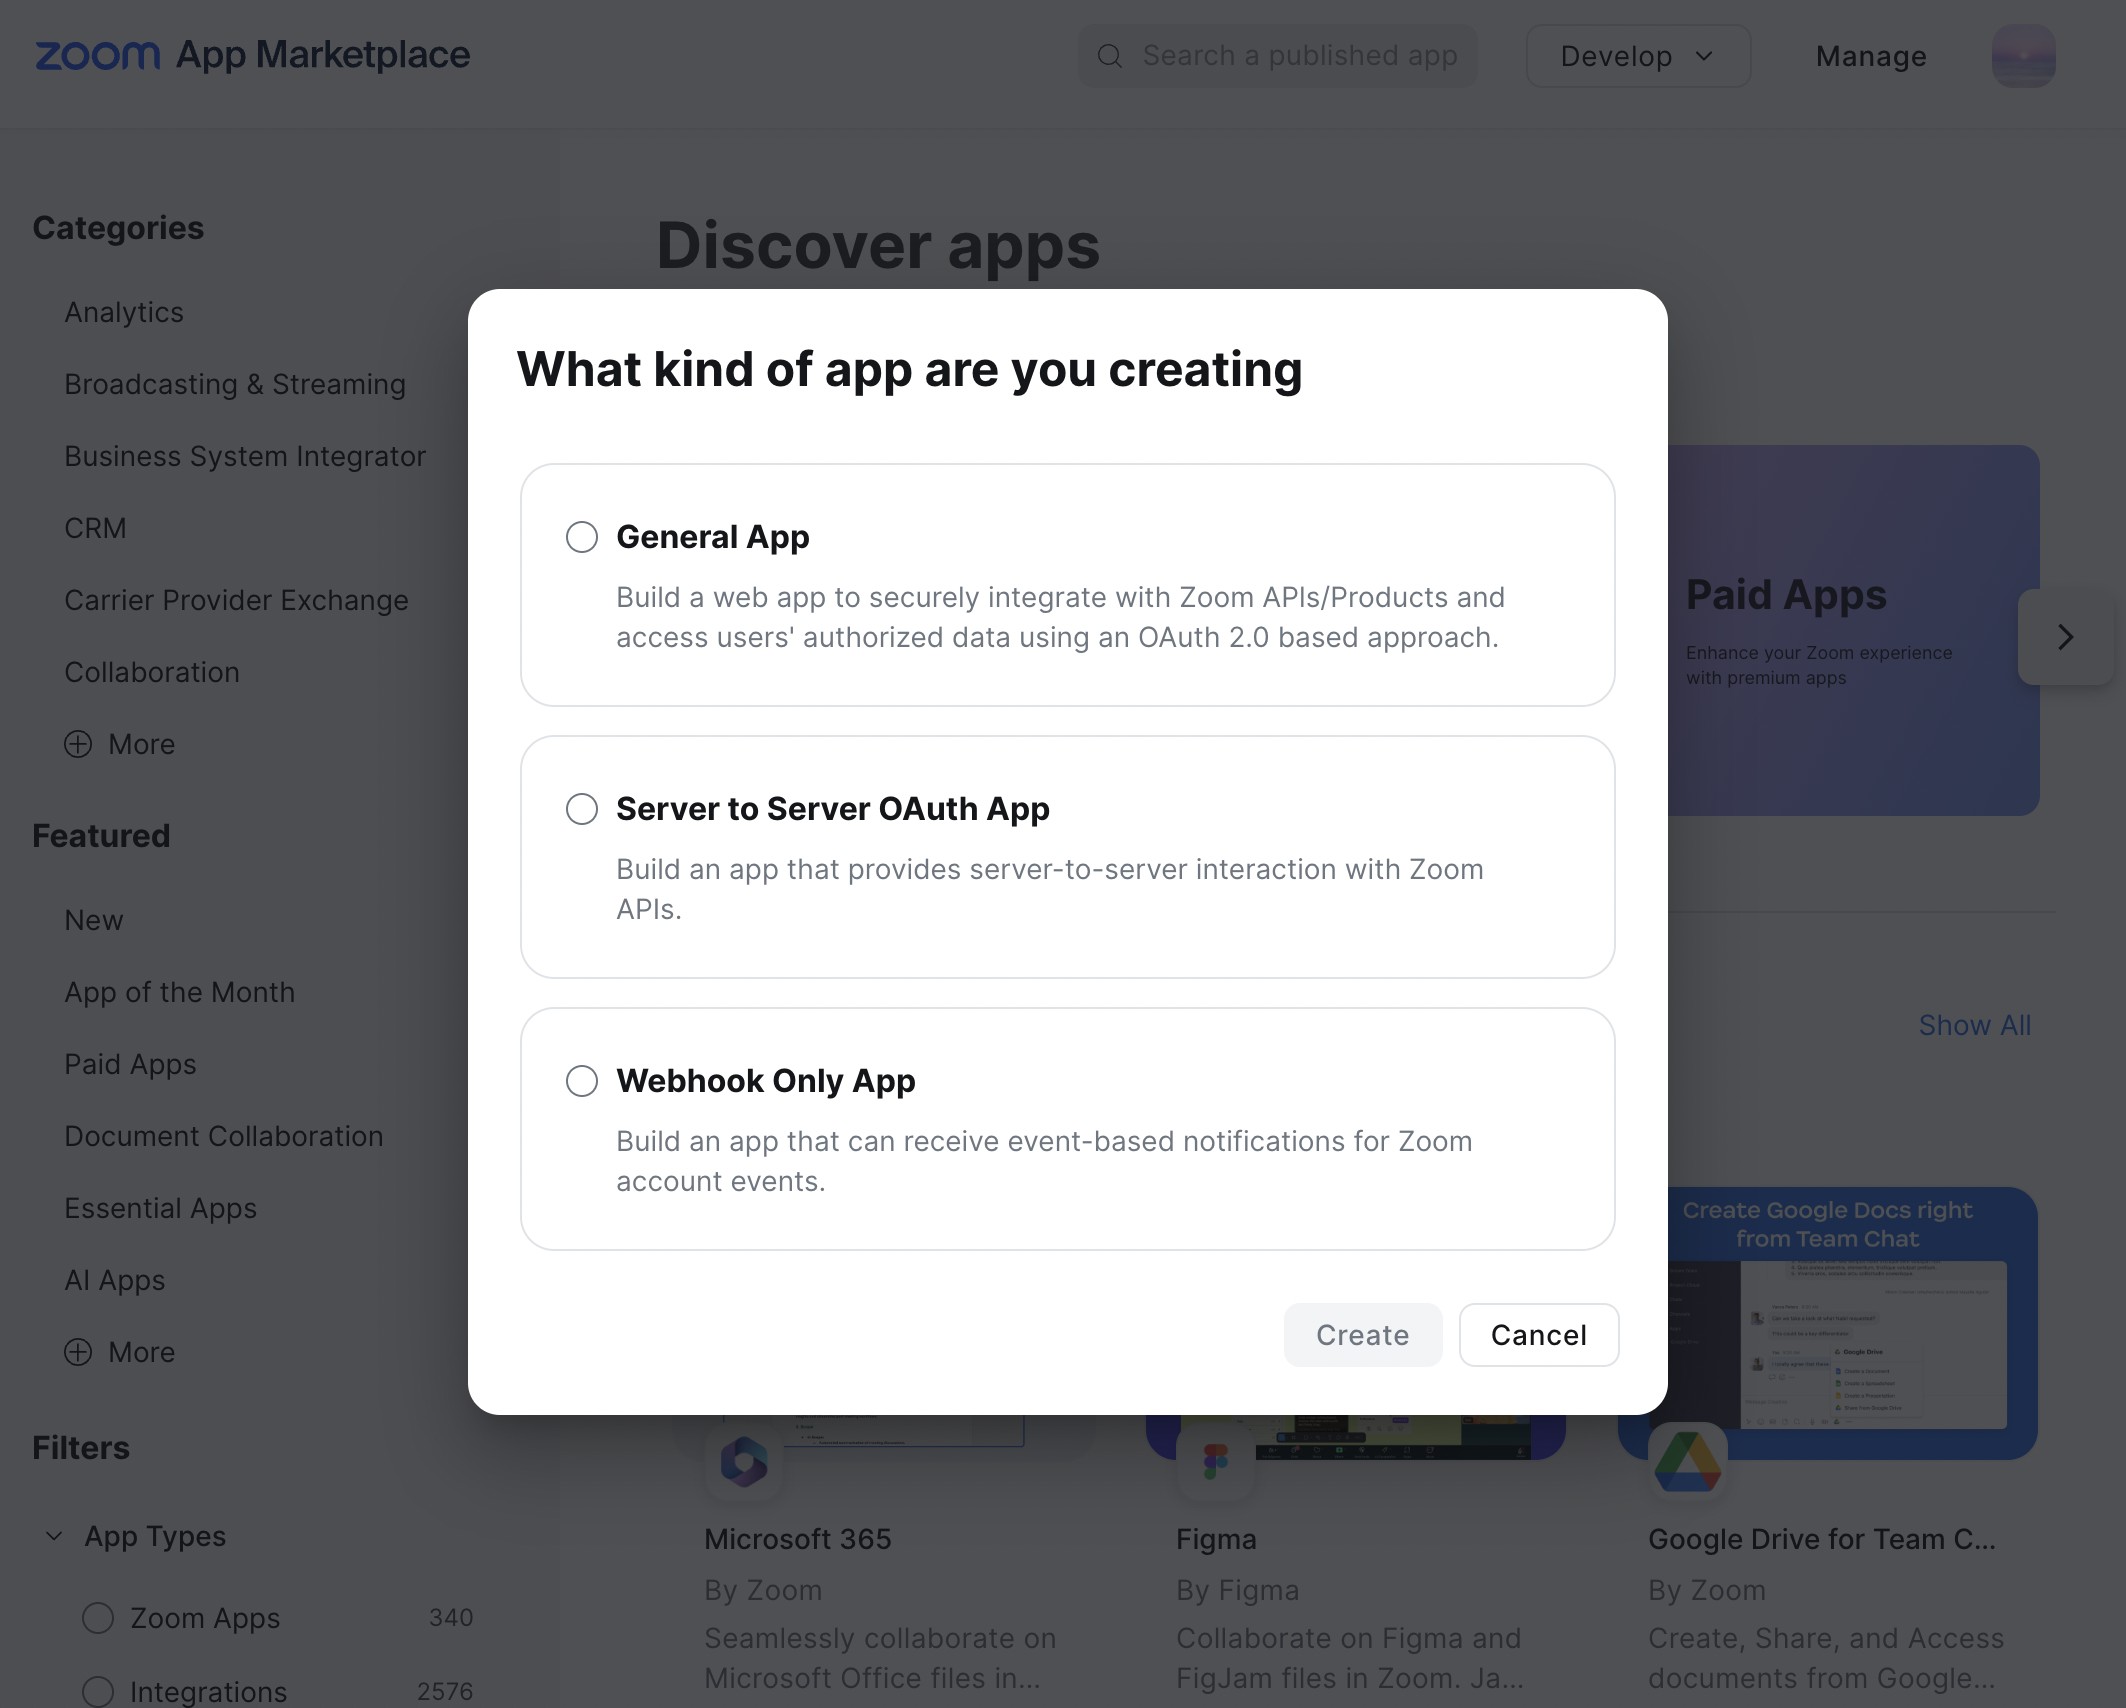The width and height of the screenshot is (2126, 1708).
Task: Open Business System Integrator category
Action: click(x=245, y=456)
